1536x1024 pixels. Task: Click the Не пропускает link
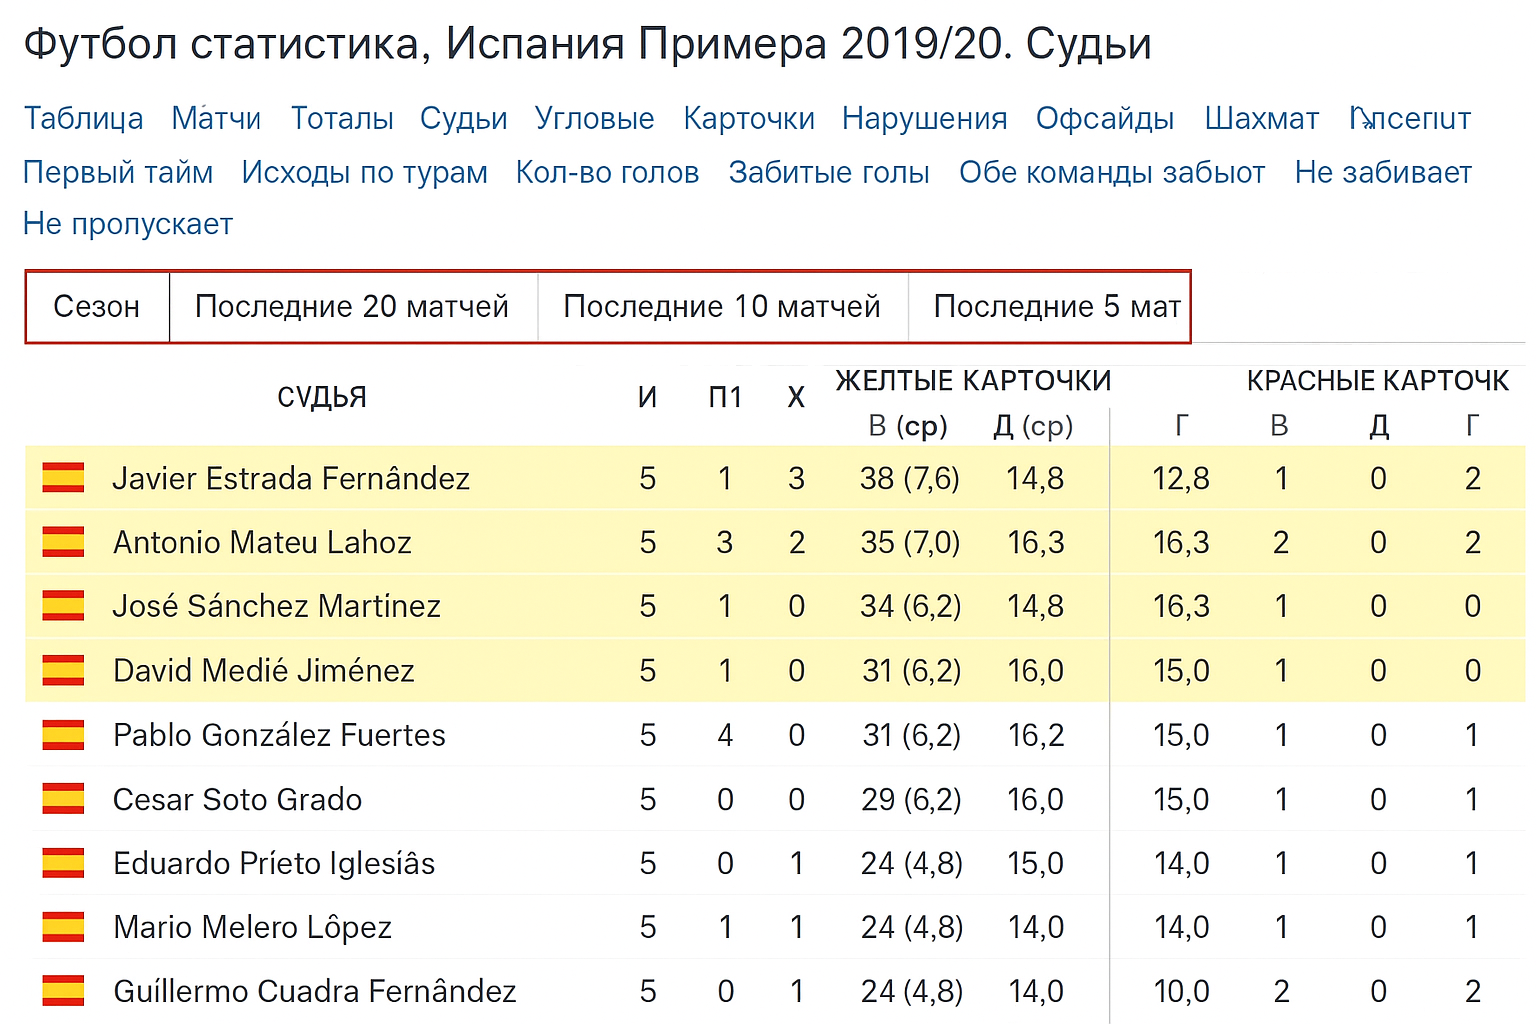point(128,224)
